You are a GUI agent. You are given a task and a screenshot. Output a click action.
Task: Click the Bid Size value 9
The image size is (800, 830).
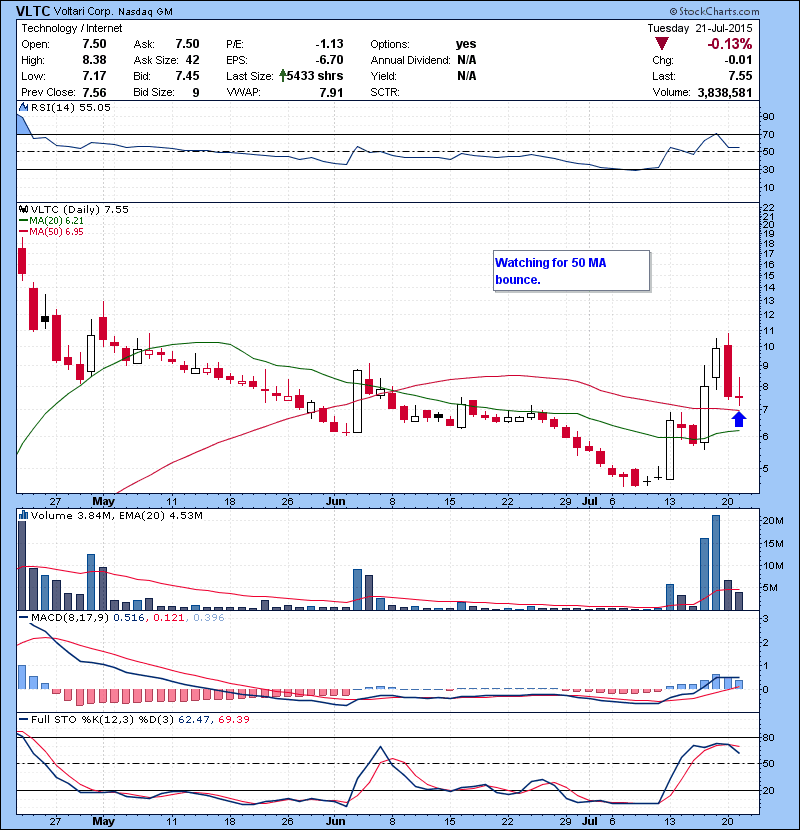pos(196,92)
